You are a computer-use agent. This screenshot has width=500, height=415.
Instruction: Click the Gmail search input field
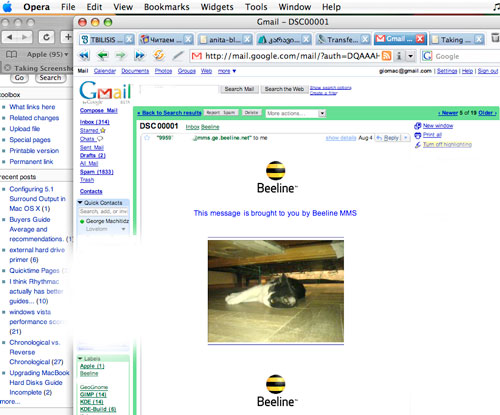(x=179, y=89)
